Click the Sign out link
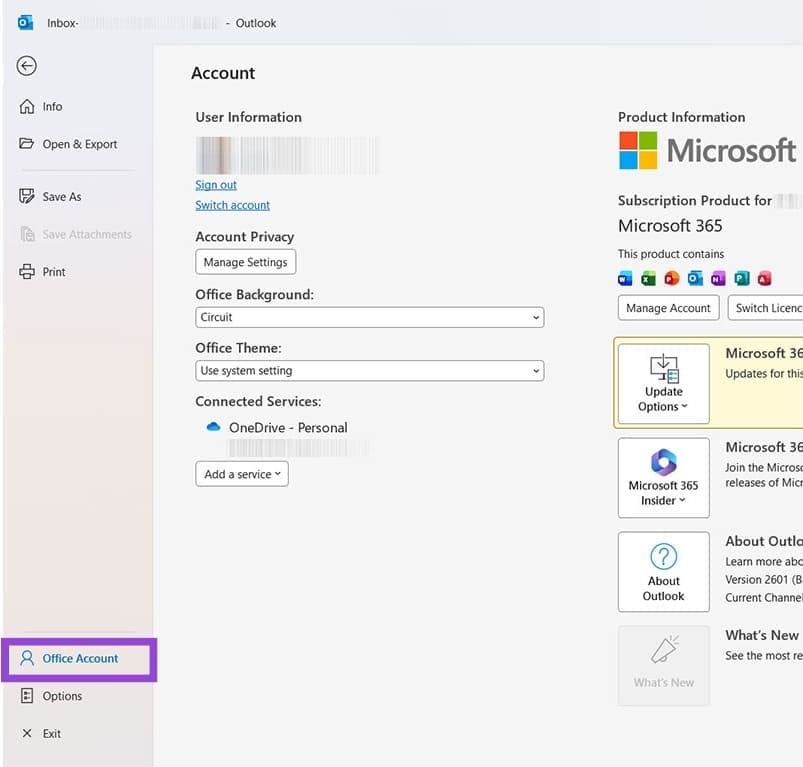 tap(215, 184)
